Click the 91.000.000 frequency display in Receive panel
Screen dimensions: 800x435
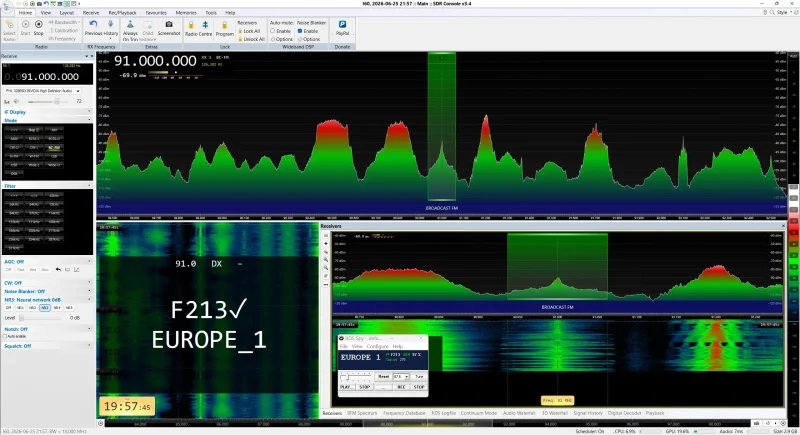48,76
